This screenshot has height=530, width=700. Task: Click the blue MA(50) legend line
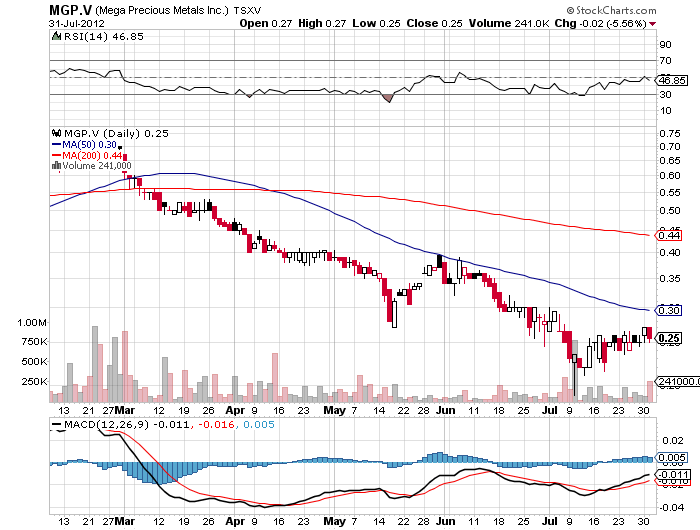56,145
